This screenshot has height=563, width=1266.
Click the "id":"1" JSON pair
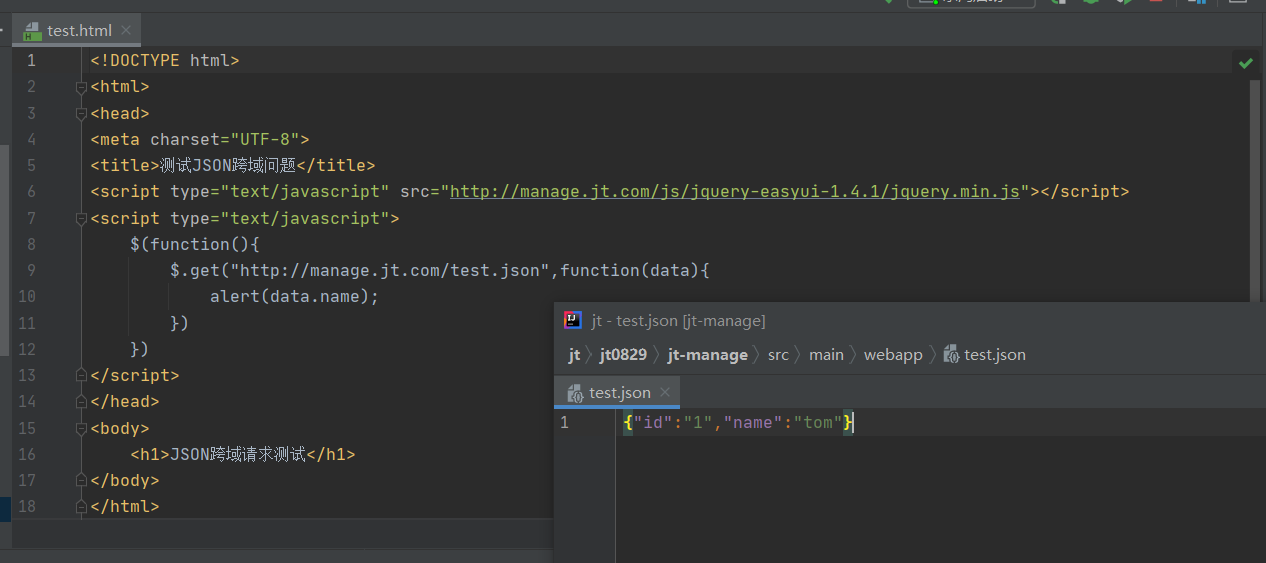[x=672, y=423]
